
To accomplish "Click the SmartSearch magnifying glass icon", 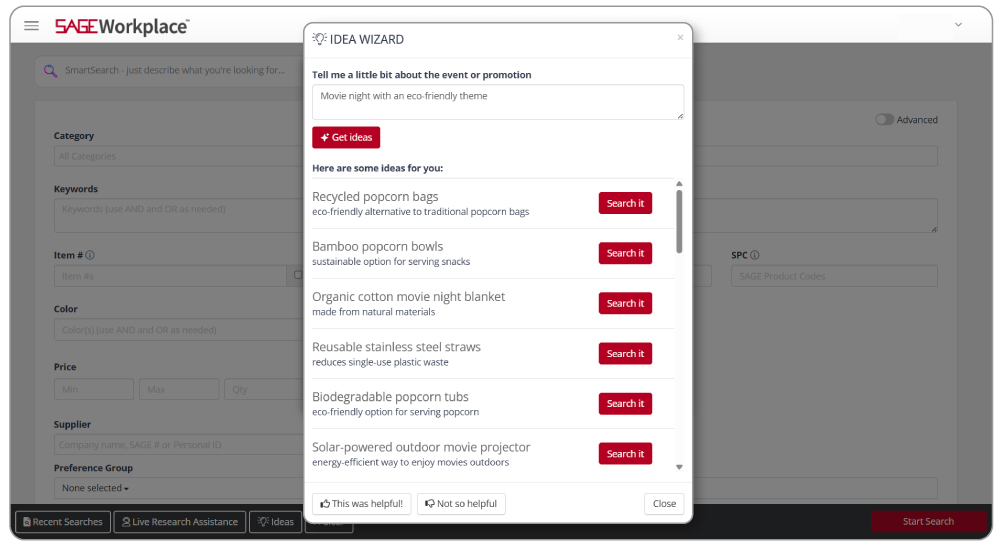I will click(x=51, y=70).
